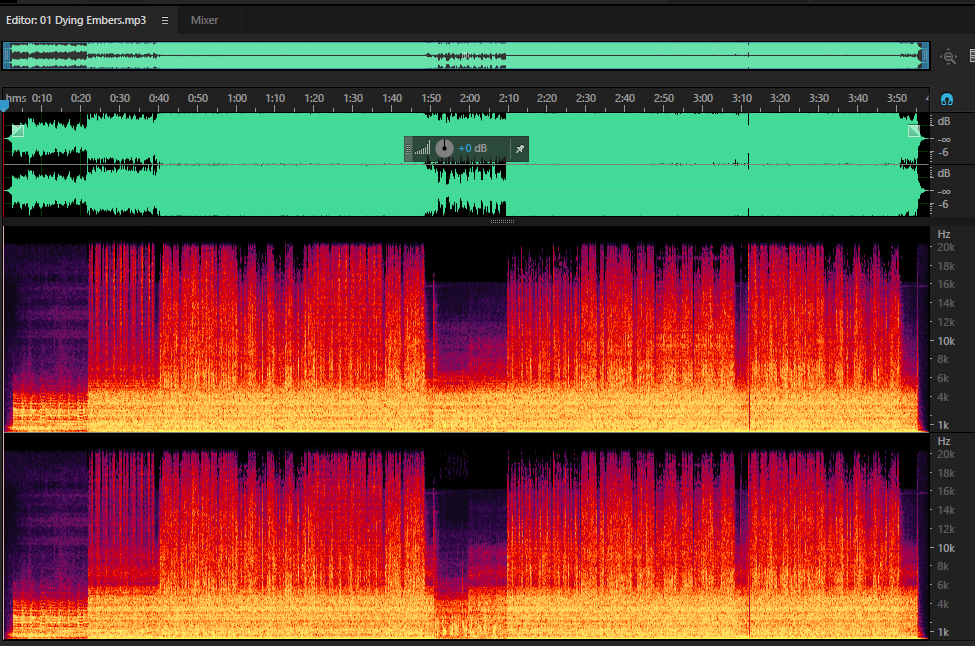Click the 1:50 mark on the time ruler
This screenshot has height=646, width=975.
coord(431,98)
